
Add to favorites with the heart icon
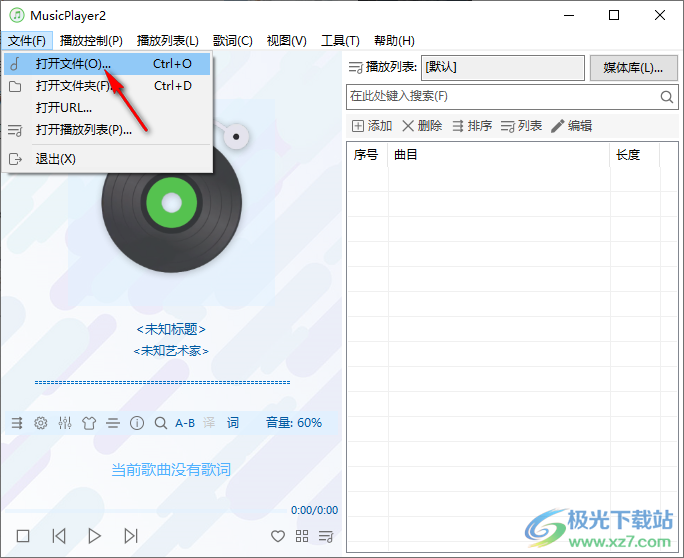(x=278, y=536)
